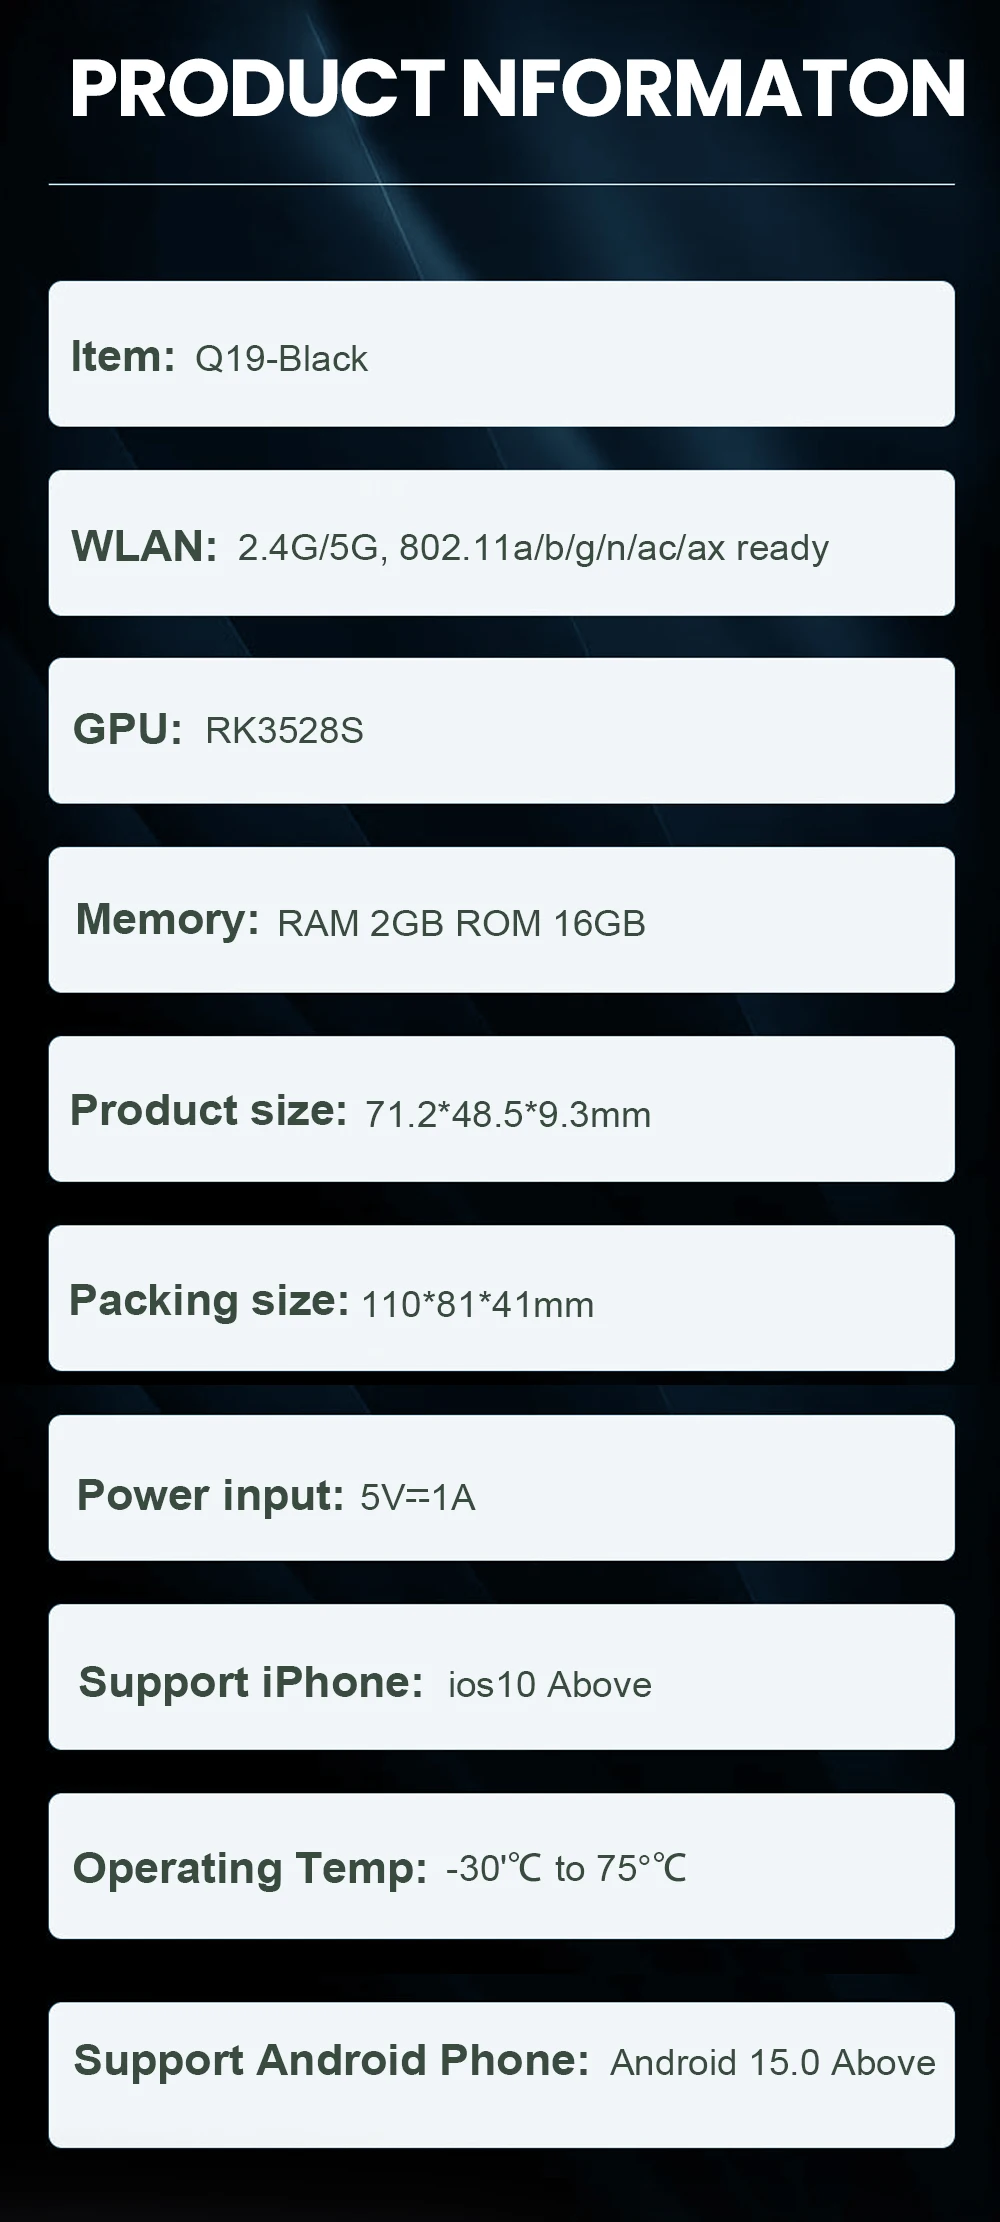
Task: Click the Operating Temp label
Action: point(250,1869)
